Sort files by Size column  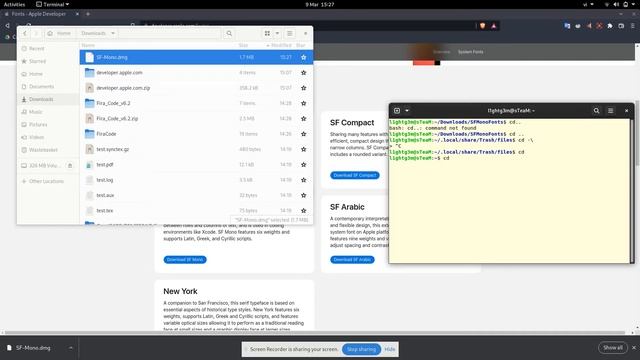[x=244, y=45]
